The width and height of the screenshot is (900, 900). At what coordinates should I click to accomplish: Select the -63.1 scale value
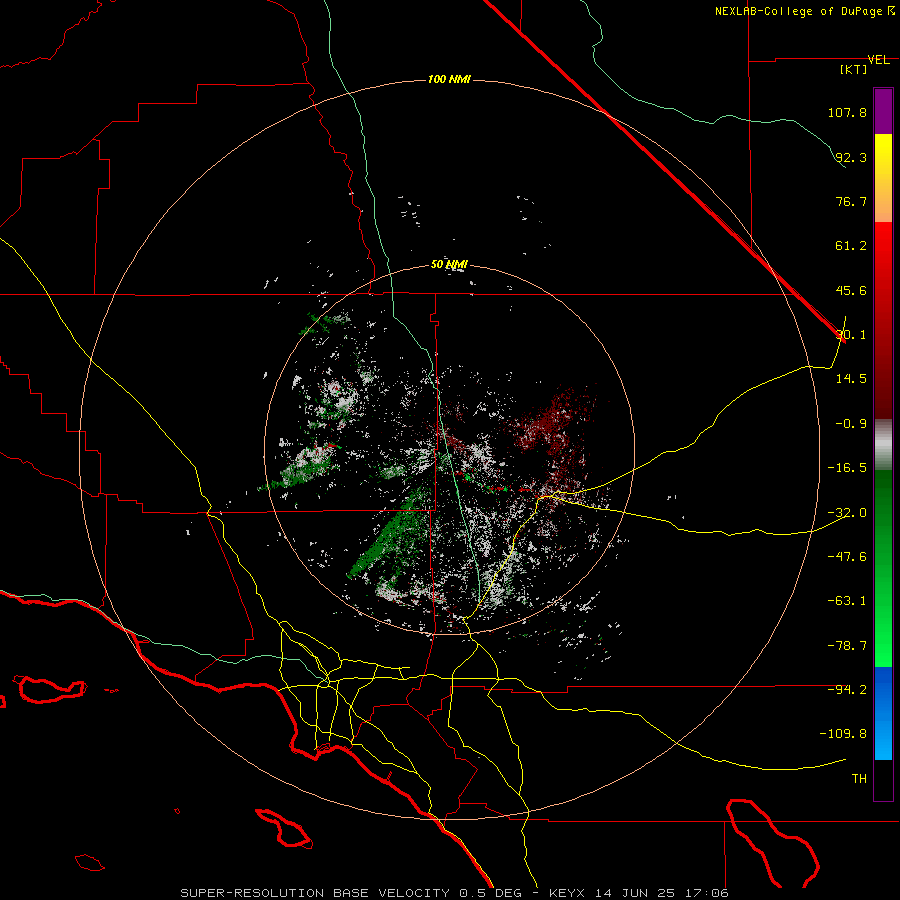847,601
